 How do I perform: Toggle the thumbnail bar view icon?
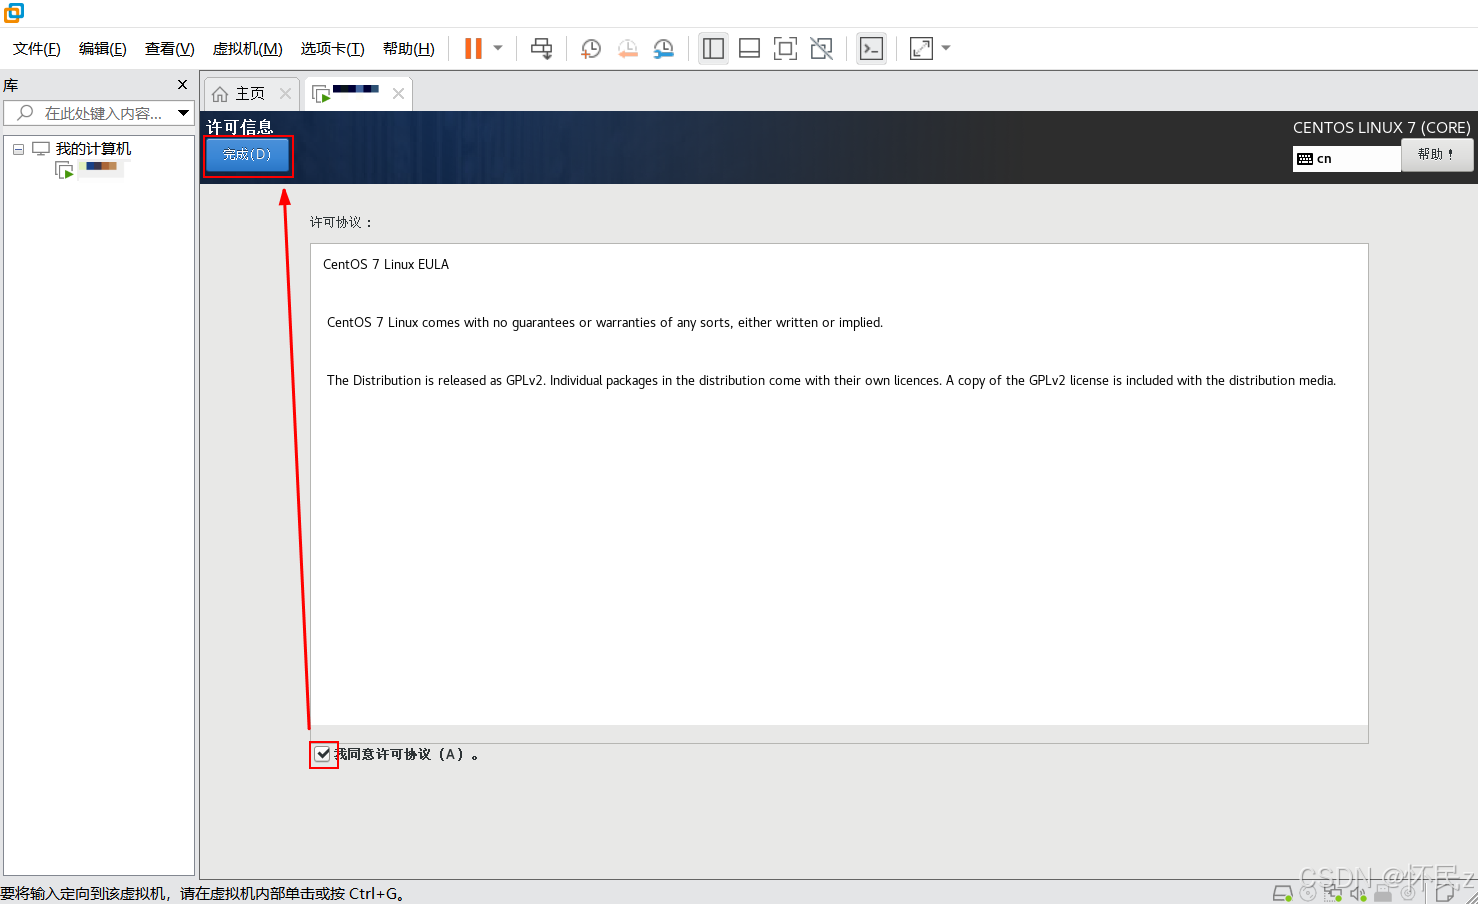(749, 48)
